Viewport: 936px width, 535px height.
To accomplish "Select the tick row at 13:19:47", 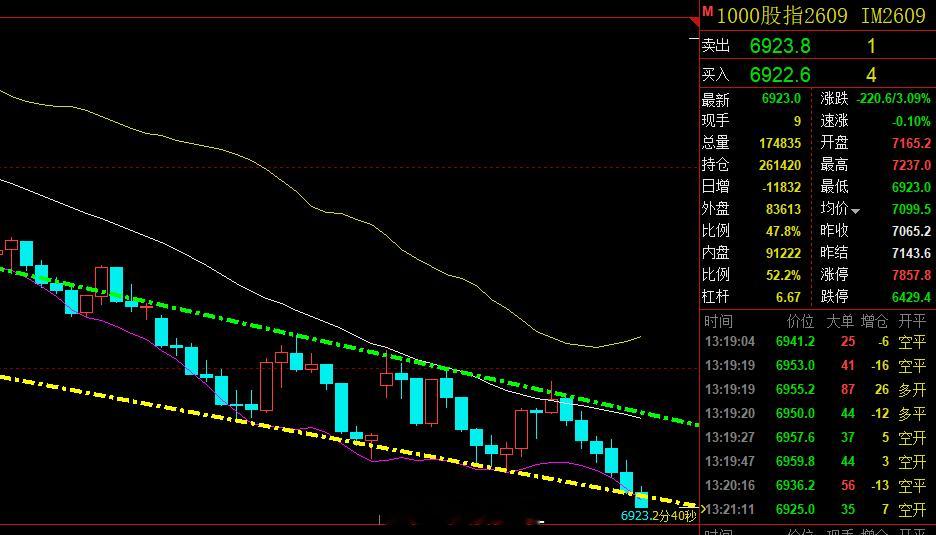I will coord(817,462).
